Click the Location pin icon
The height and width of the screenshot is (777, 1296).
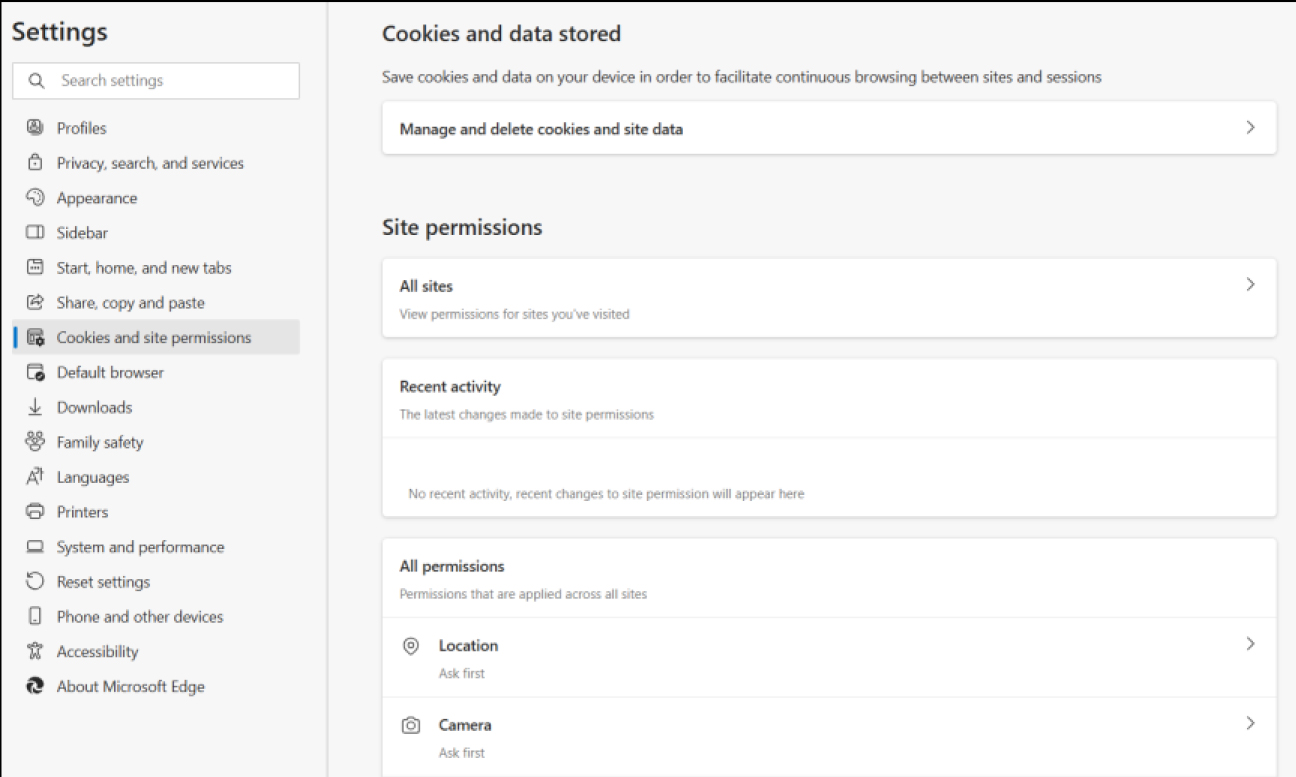[x=411, y=647]
